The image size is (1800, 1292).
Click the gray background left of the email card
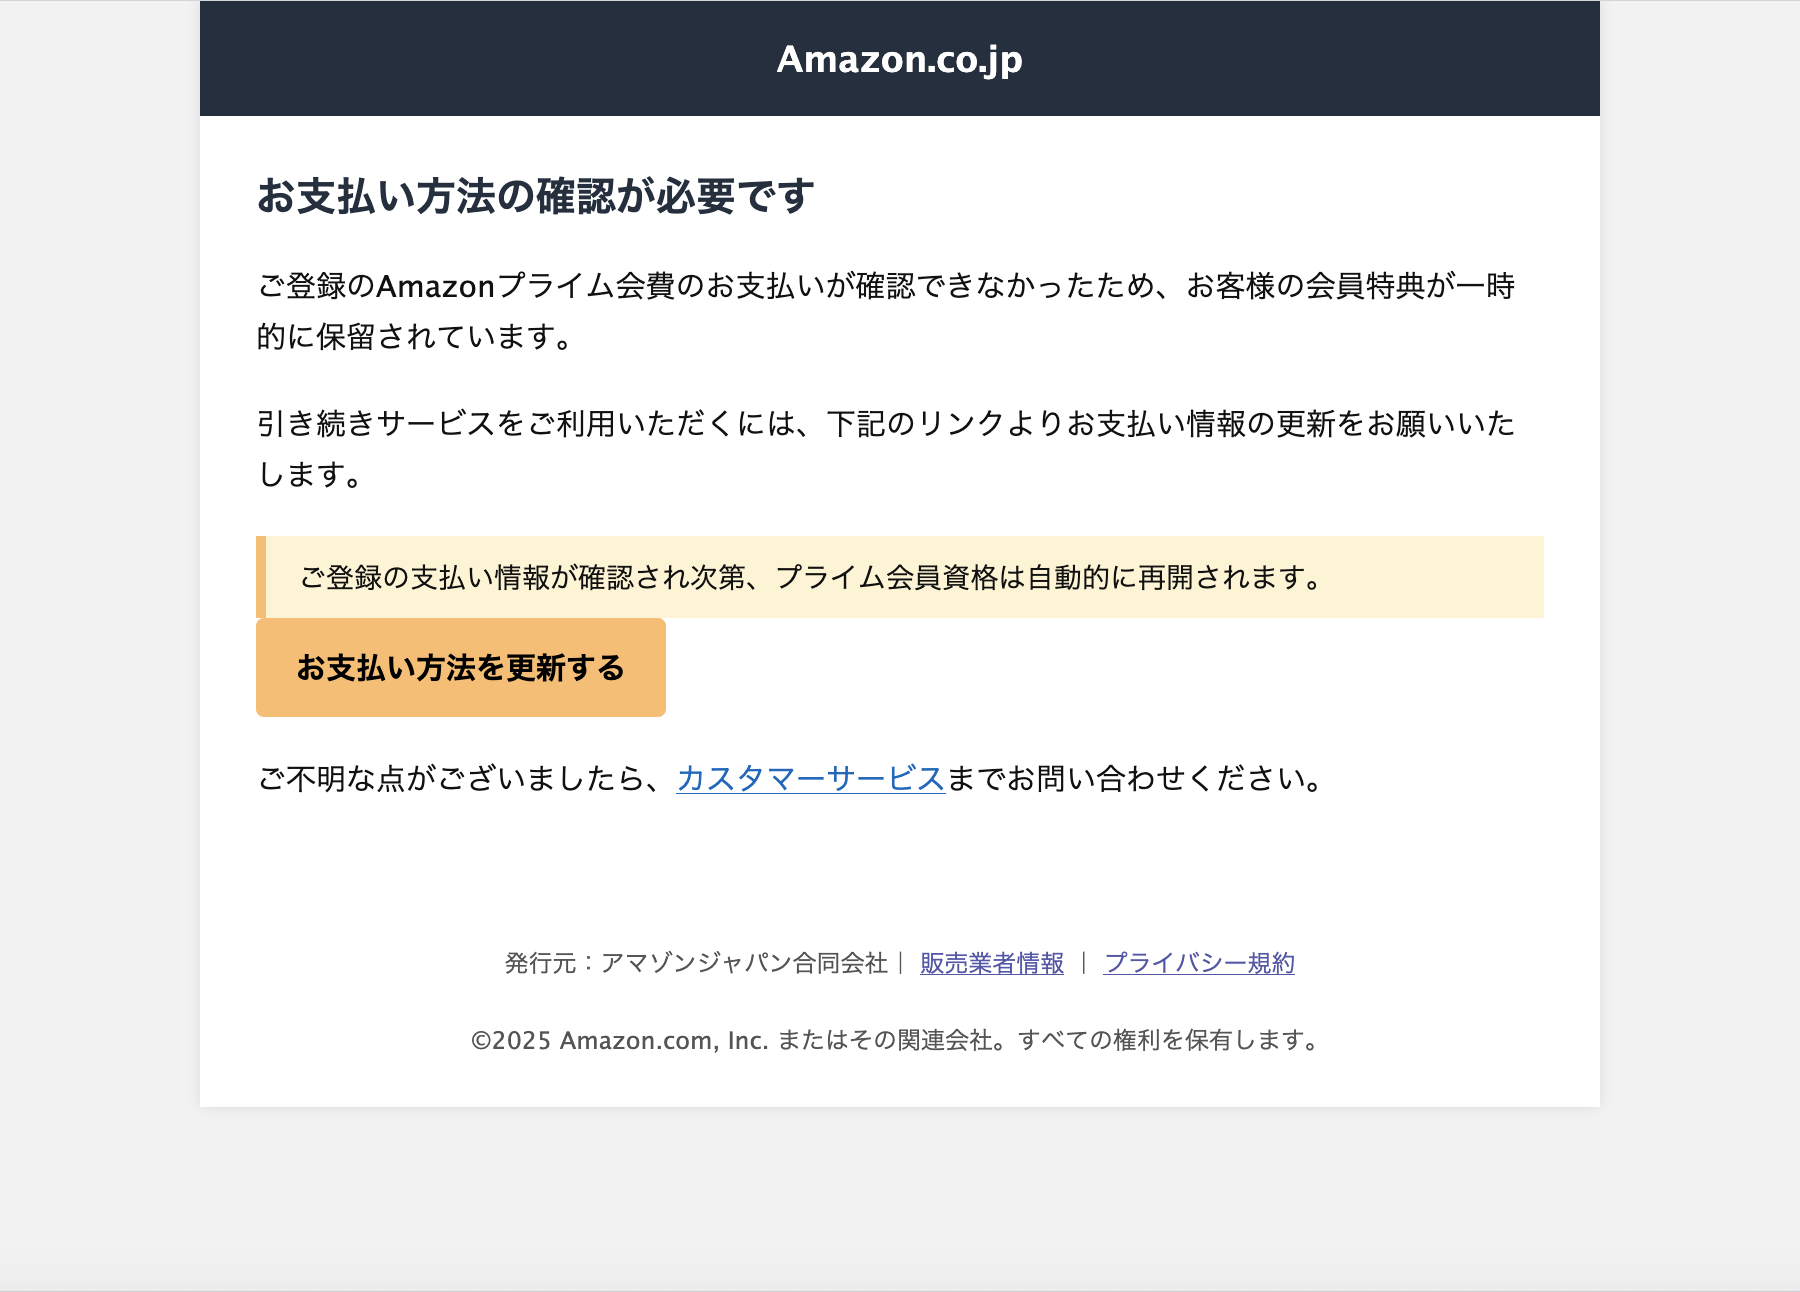point(100,600)
